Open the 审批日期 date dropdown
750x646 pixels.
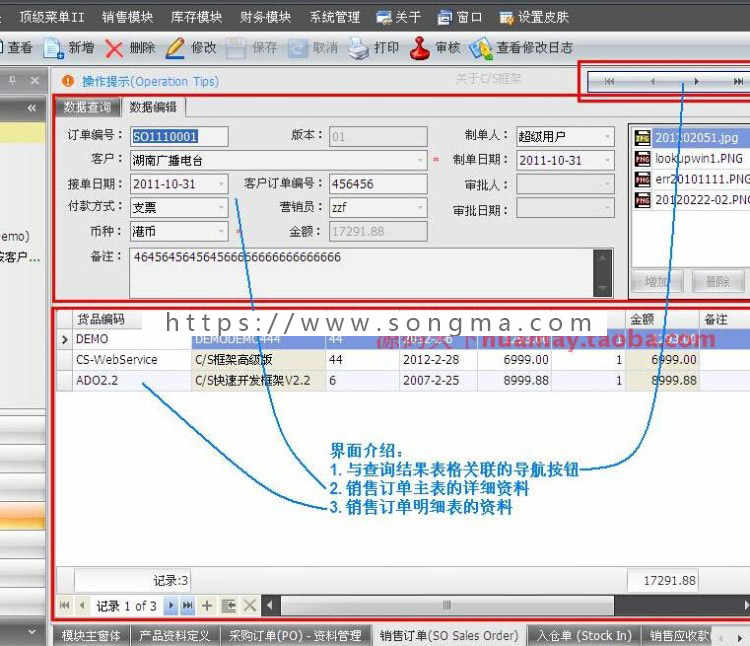607,208
